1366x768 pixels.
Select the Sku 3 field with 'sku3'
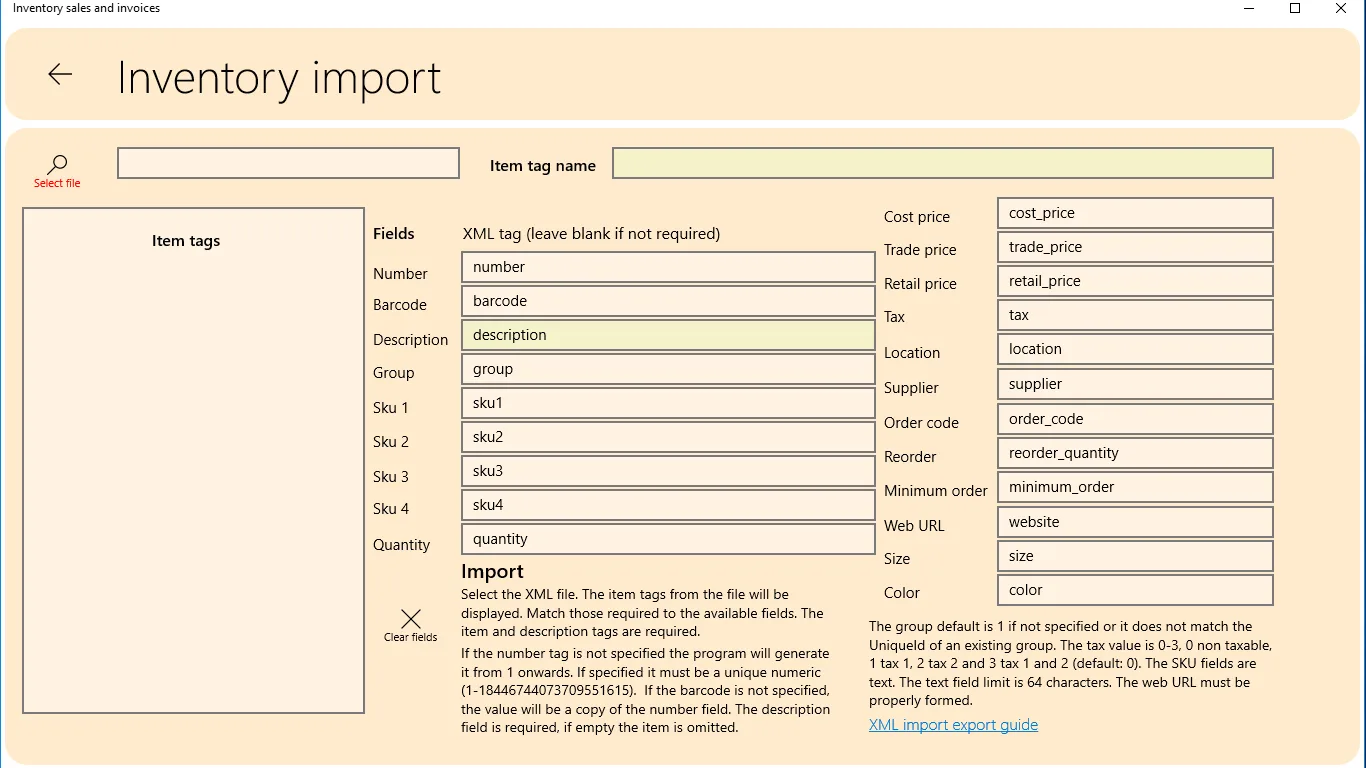[668, 471]
